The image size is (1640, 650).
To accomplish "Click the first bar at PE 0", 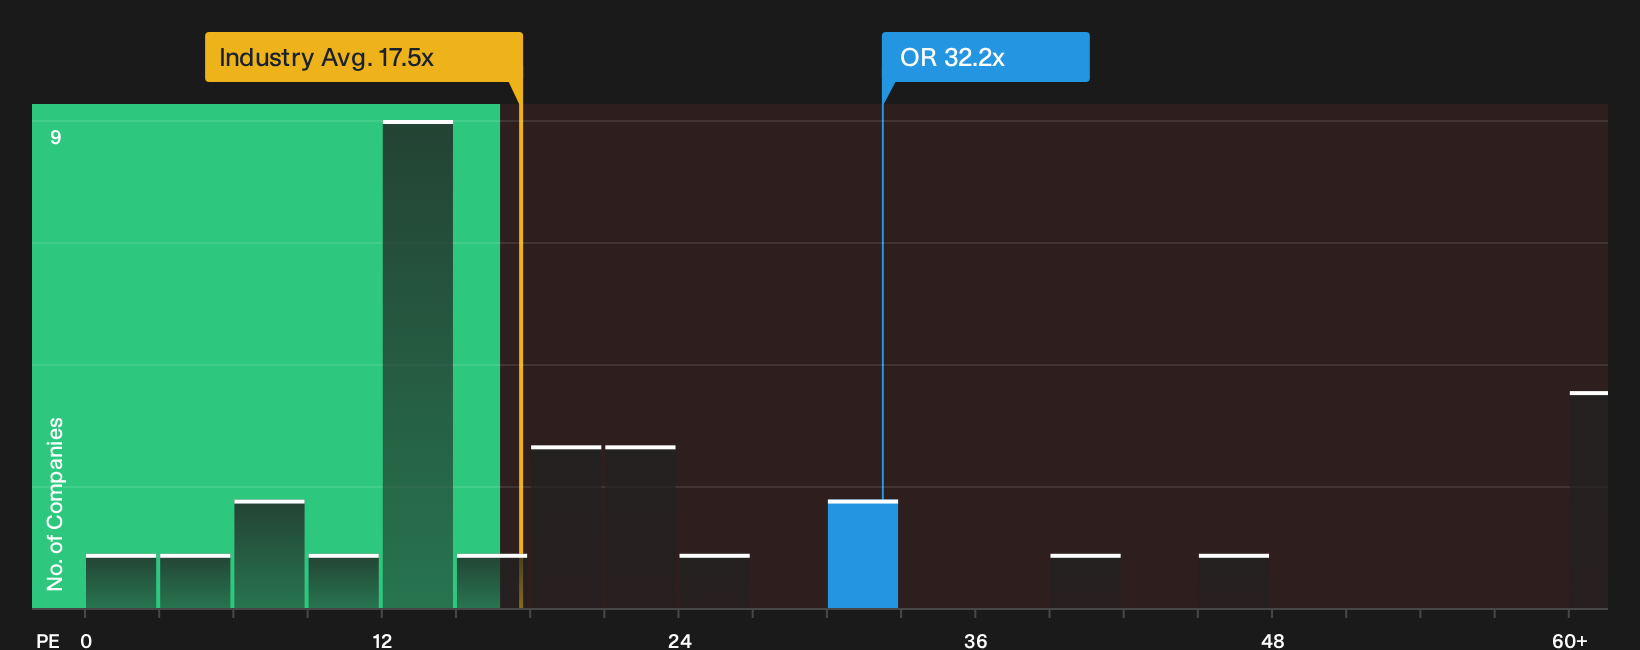I will tap(121, 581).
